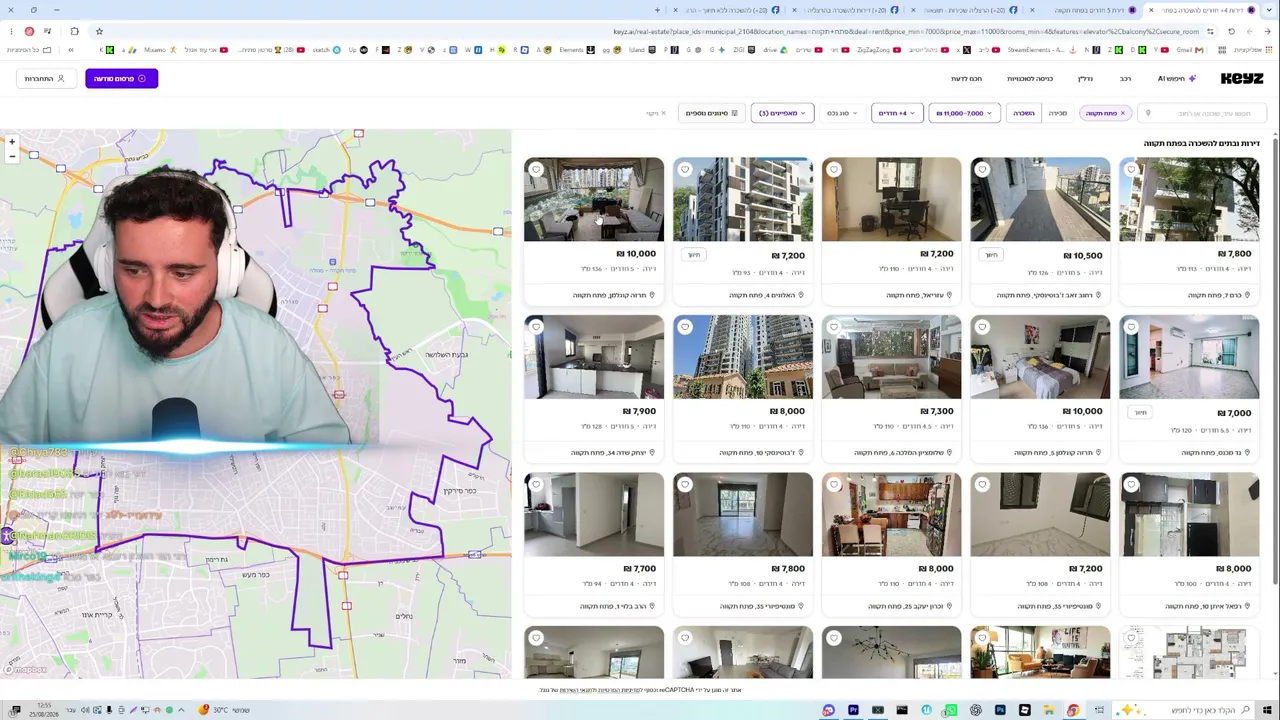Favorite the ₪8,000 tower listing on Jabotinsky 10
1280x720 pixels.
[x=685, y=327]
